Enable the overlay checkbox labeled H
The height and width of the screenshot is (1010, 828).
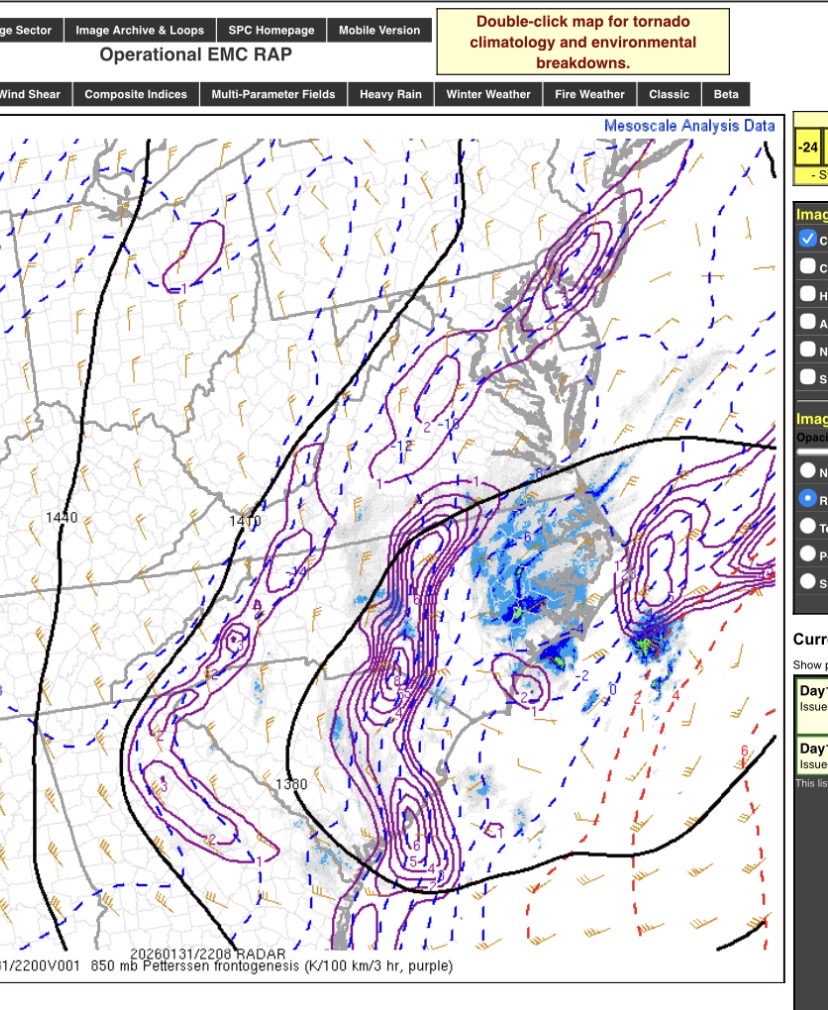(808, 294)
